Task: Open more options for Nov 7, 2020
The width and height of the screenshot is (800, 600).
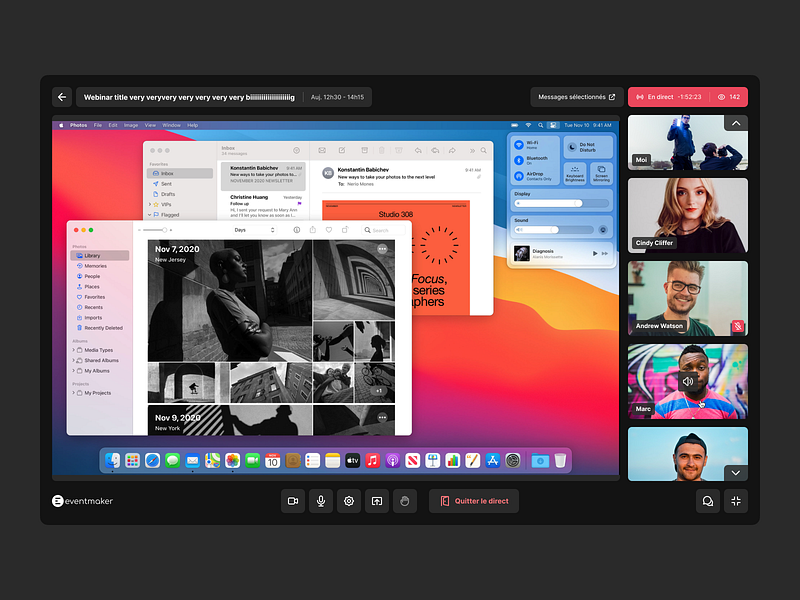Action: coord(382,249)
